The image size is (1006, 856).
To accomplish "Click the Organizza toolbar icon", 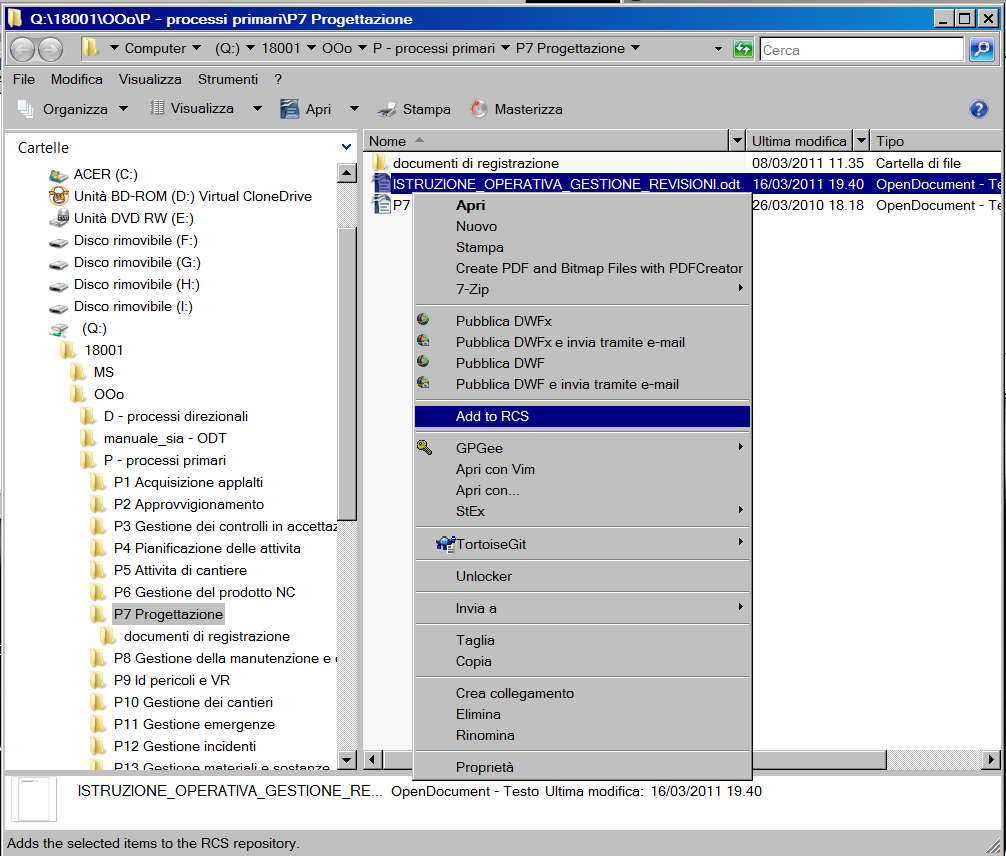I will point(26,109).
